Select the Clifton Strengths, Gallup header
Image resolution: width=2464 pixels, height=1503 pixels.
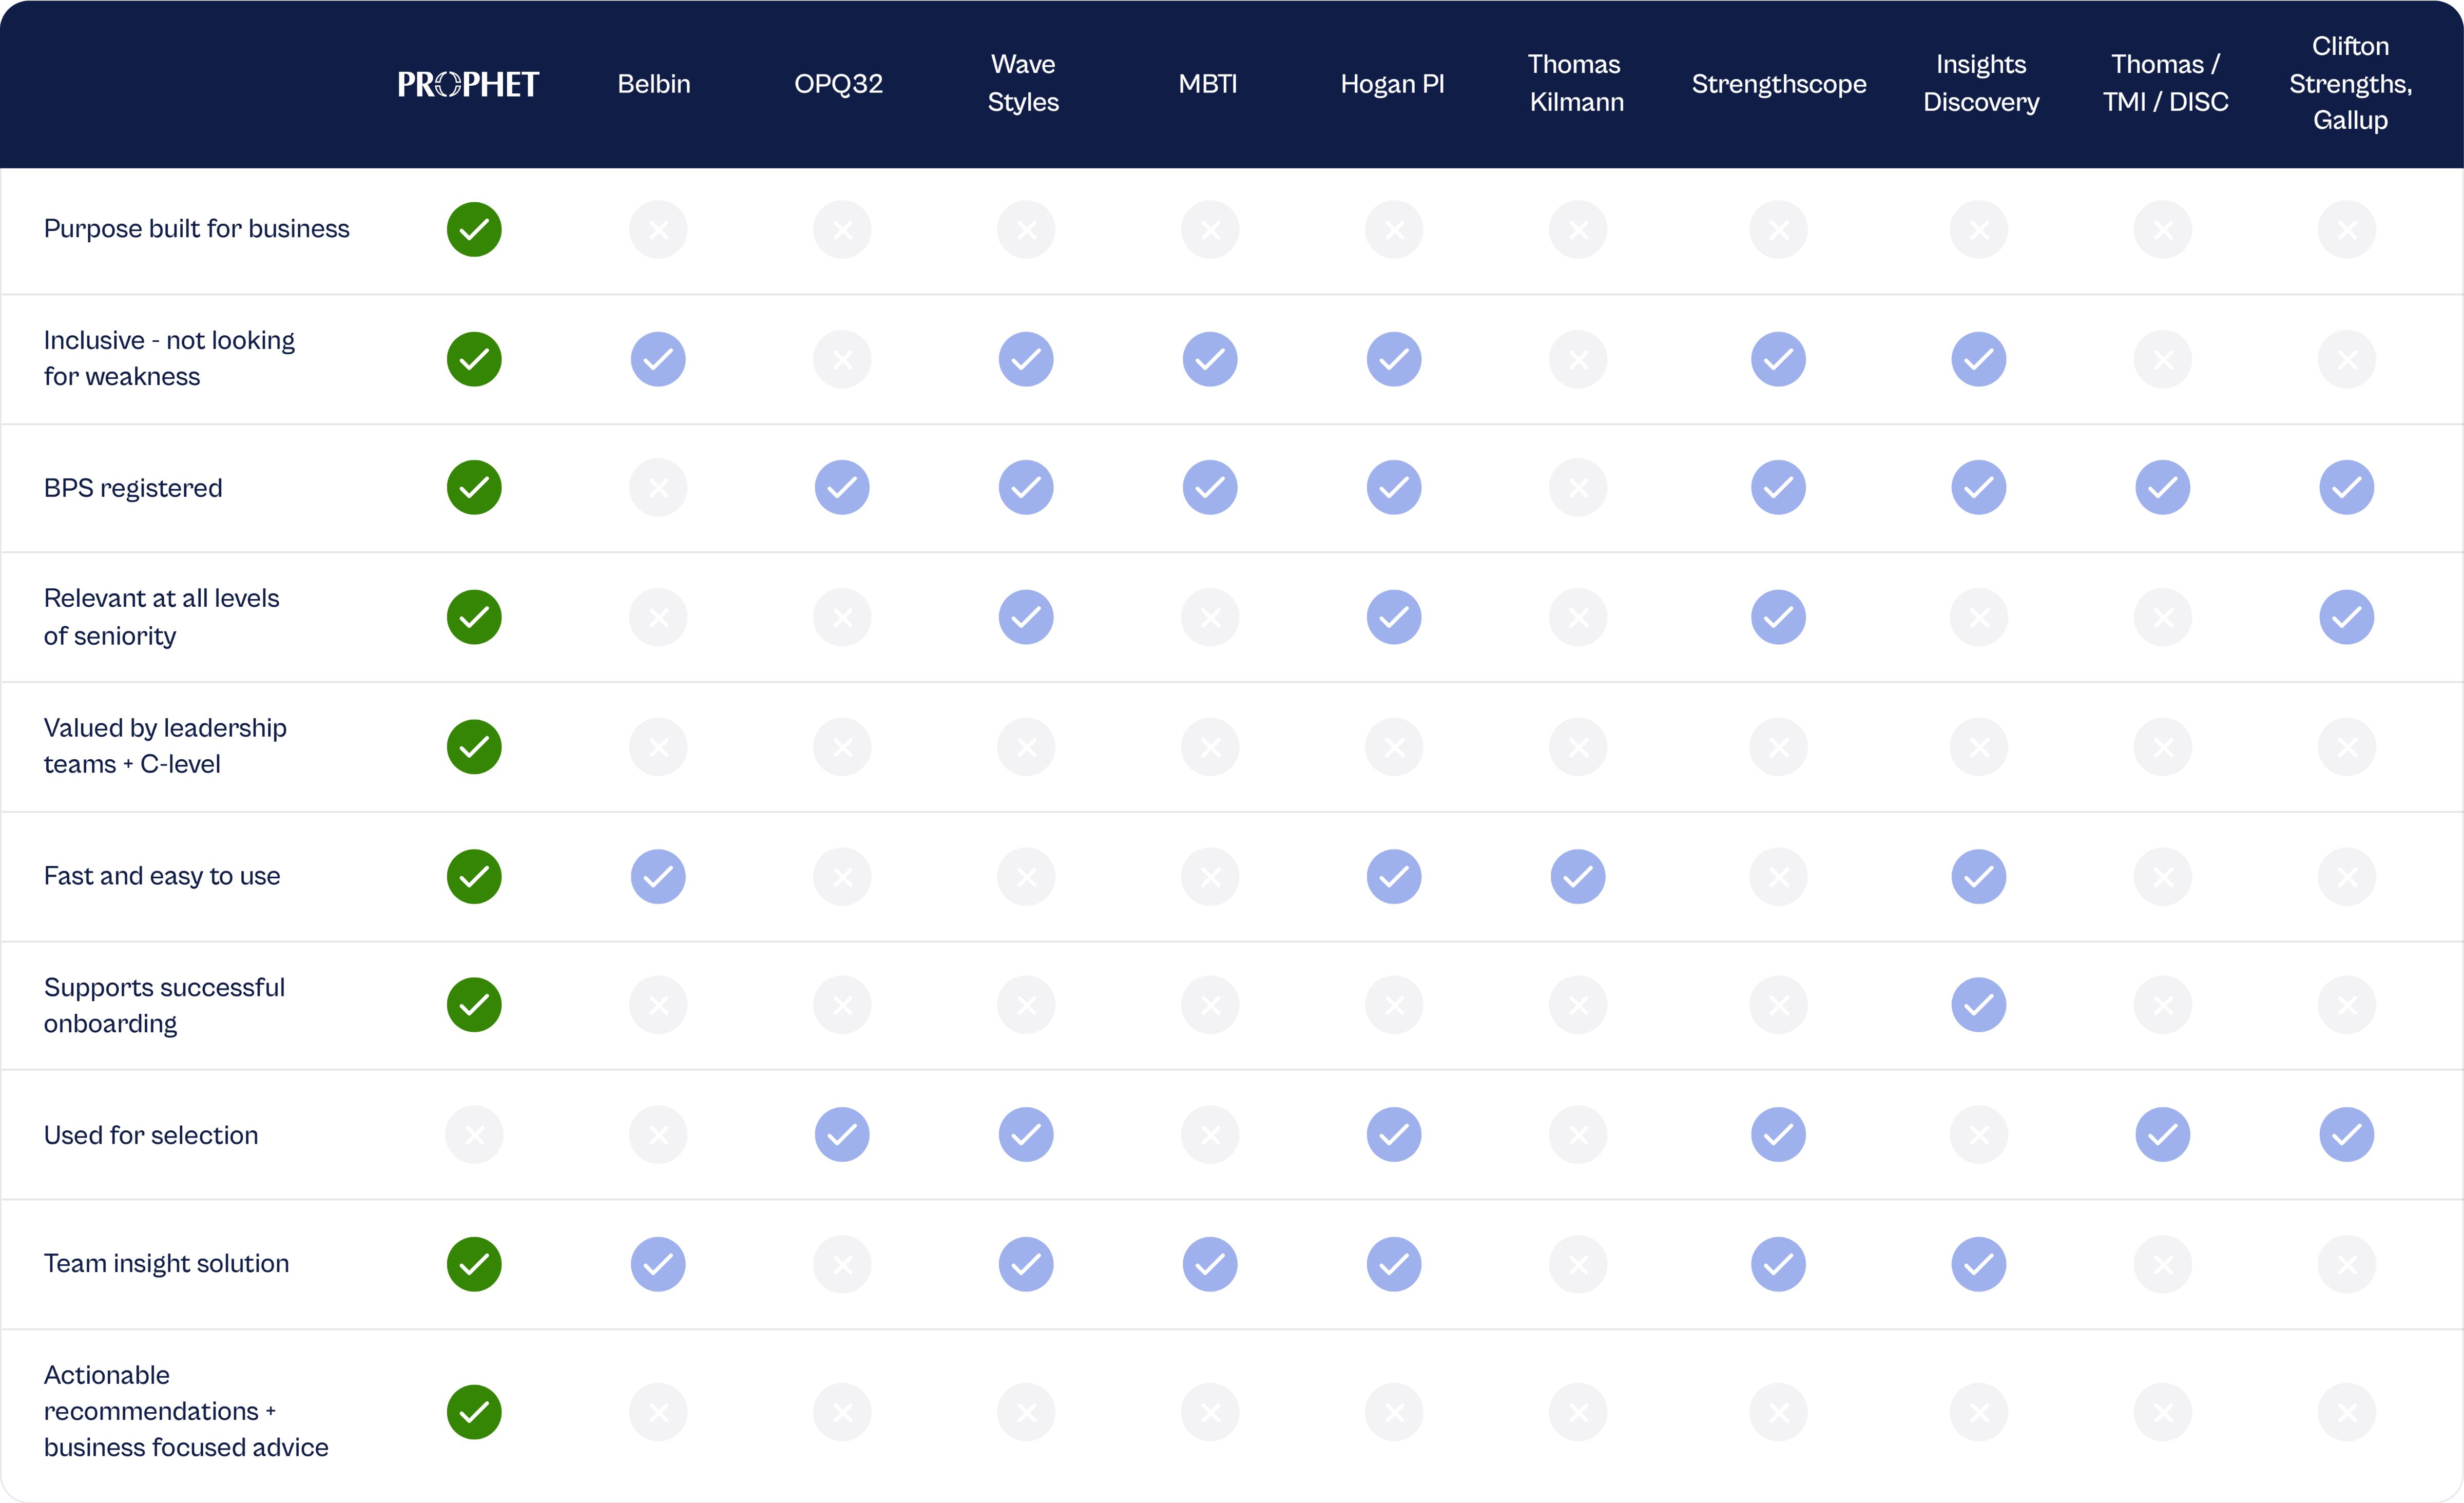2351,83
